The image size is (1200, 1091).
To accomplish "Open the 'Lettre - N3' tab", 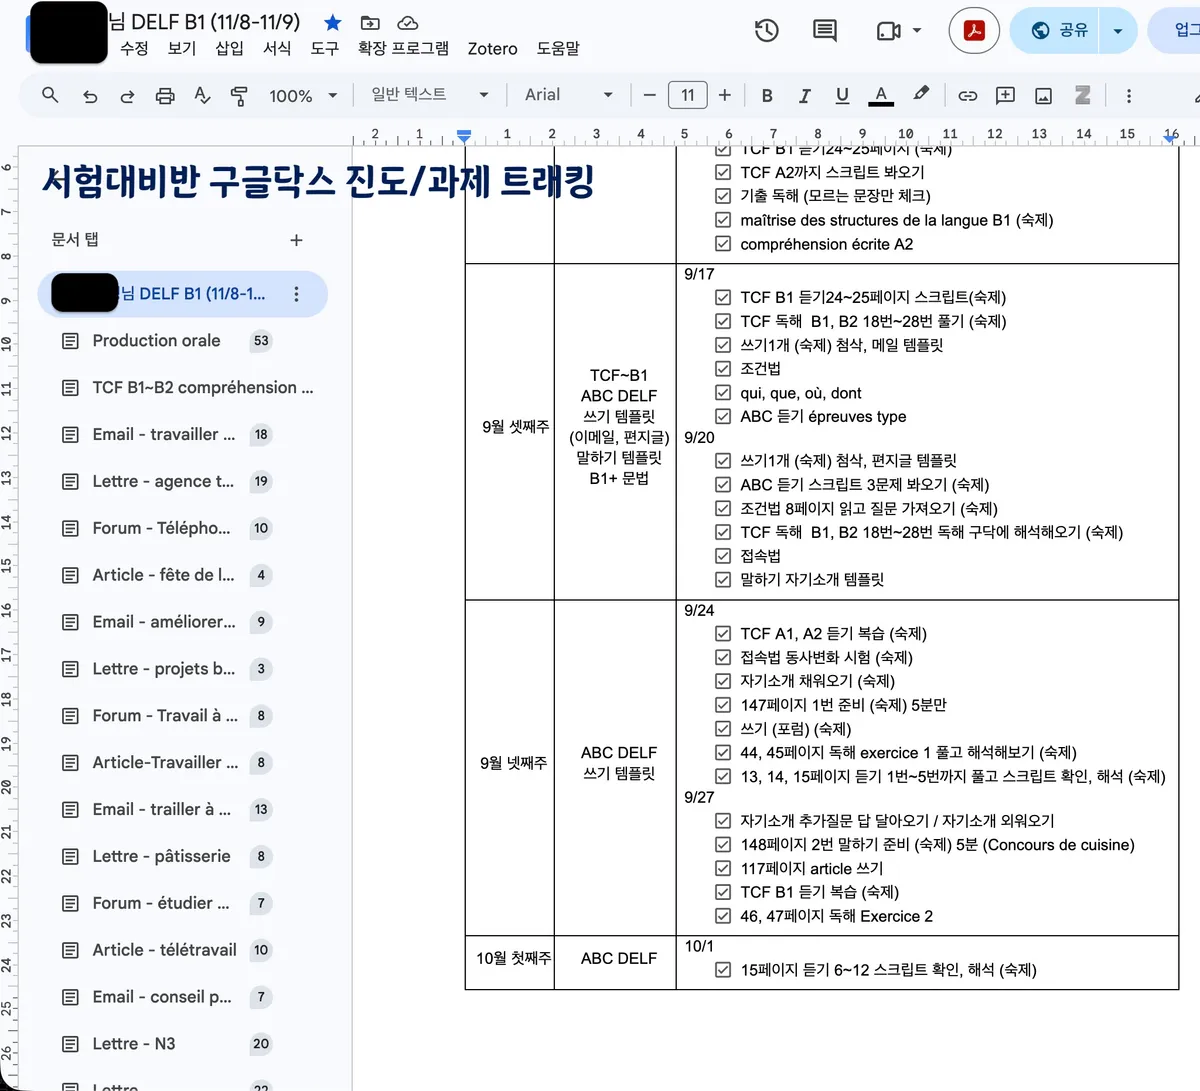I will pos(183,1044).
